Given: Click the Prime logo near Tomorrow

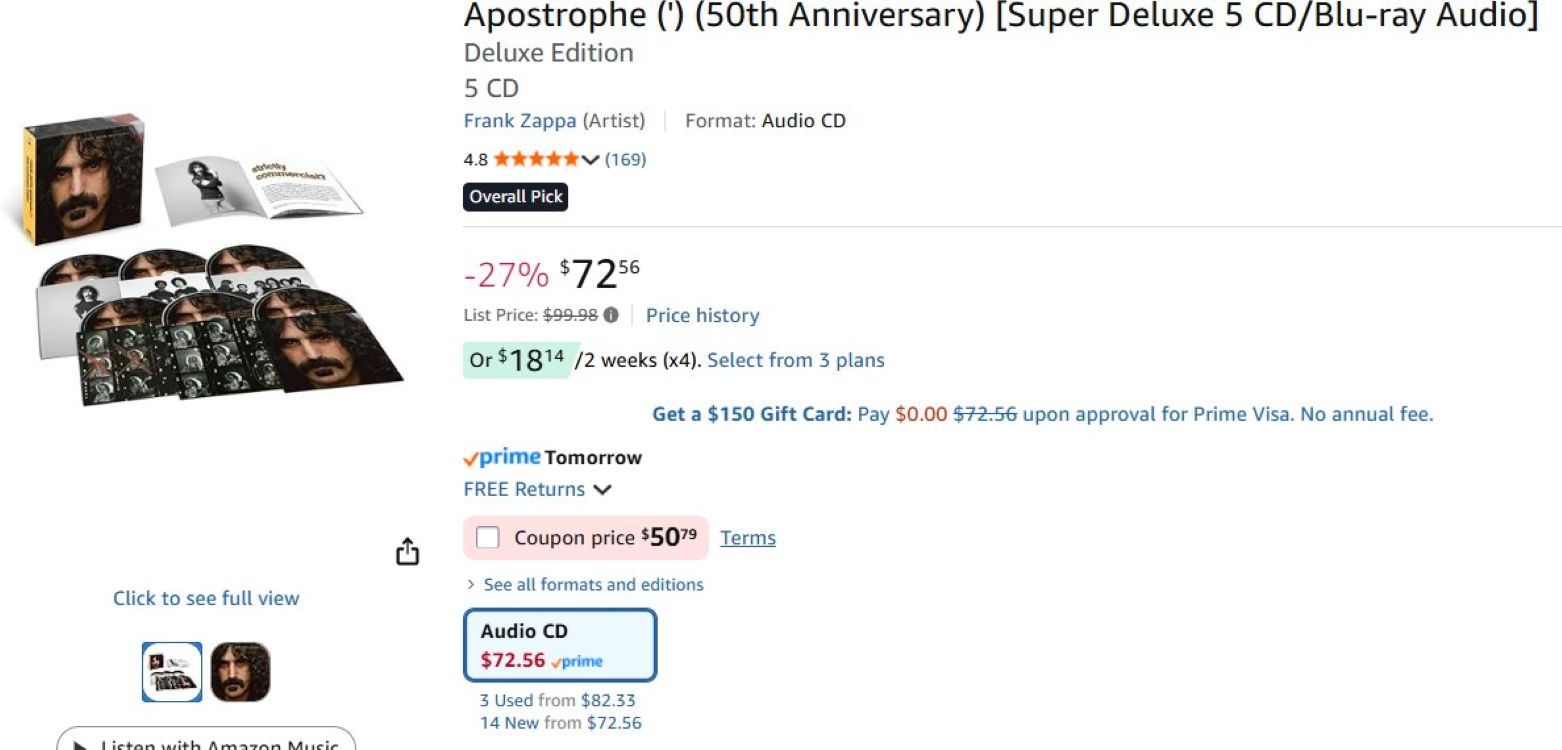Looking at the screenshot, I should (x=502, y=458).
